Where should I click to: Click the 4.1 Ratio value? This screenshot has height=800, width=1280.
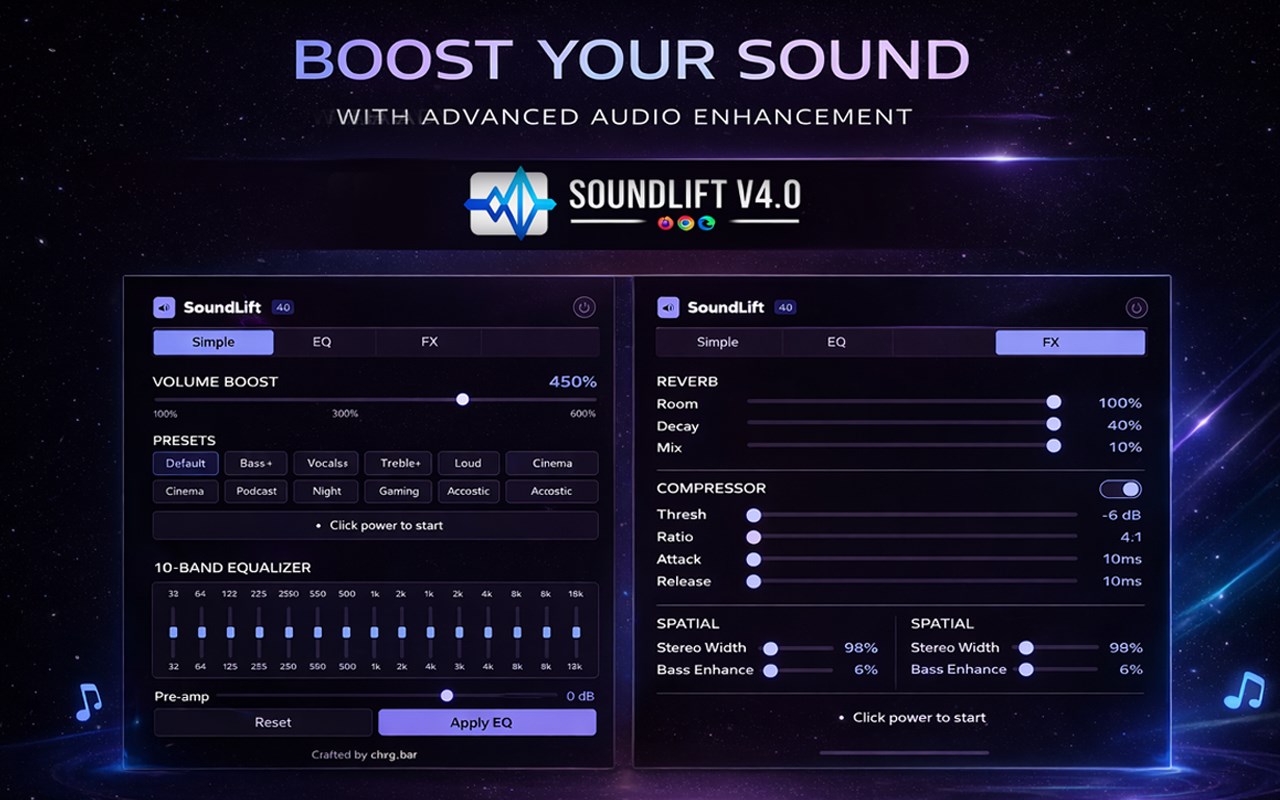1131,537
